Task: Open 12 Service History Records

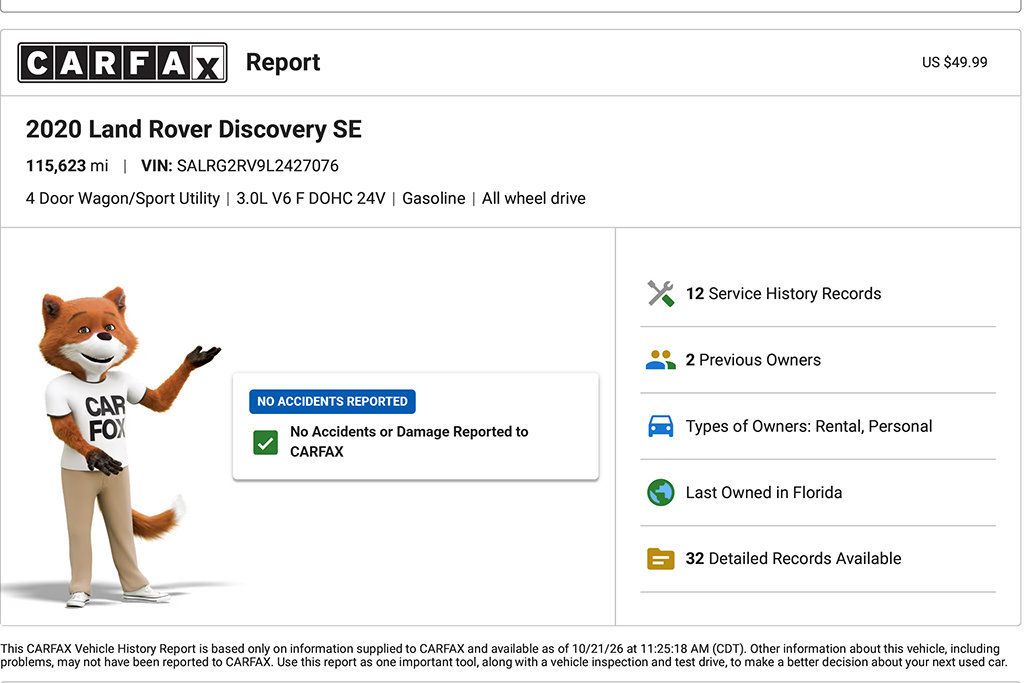Action: (818, 294)
